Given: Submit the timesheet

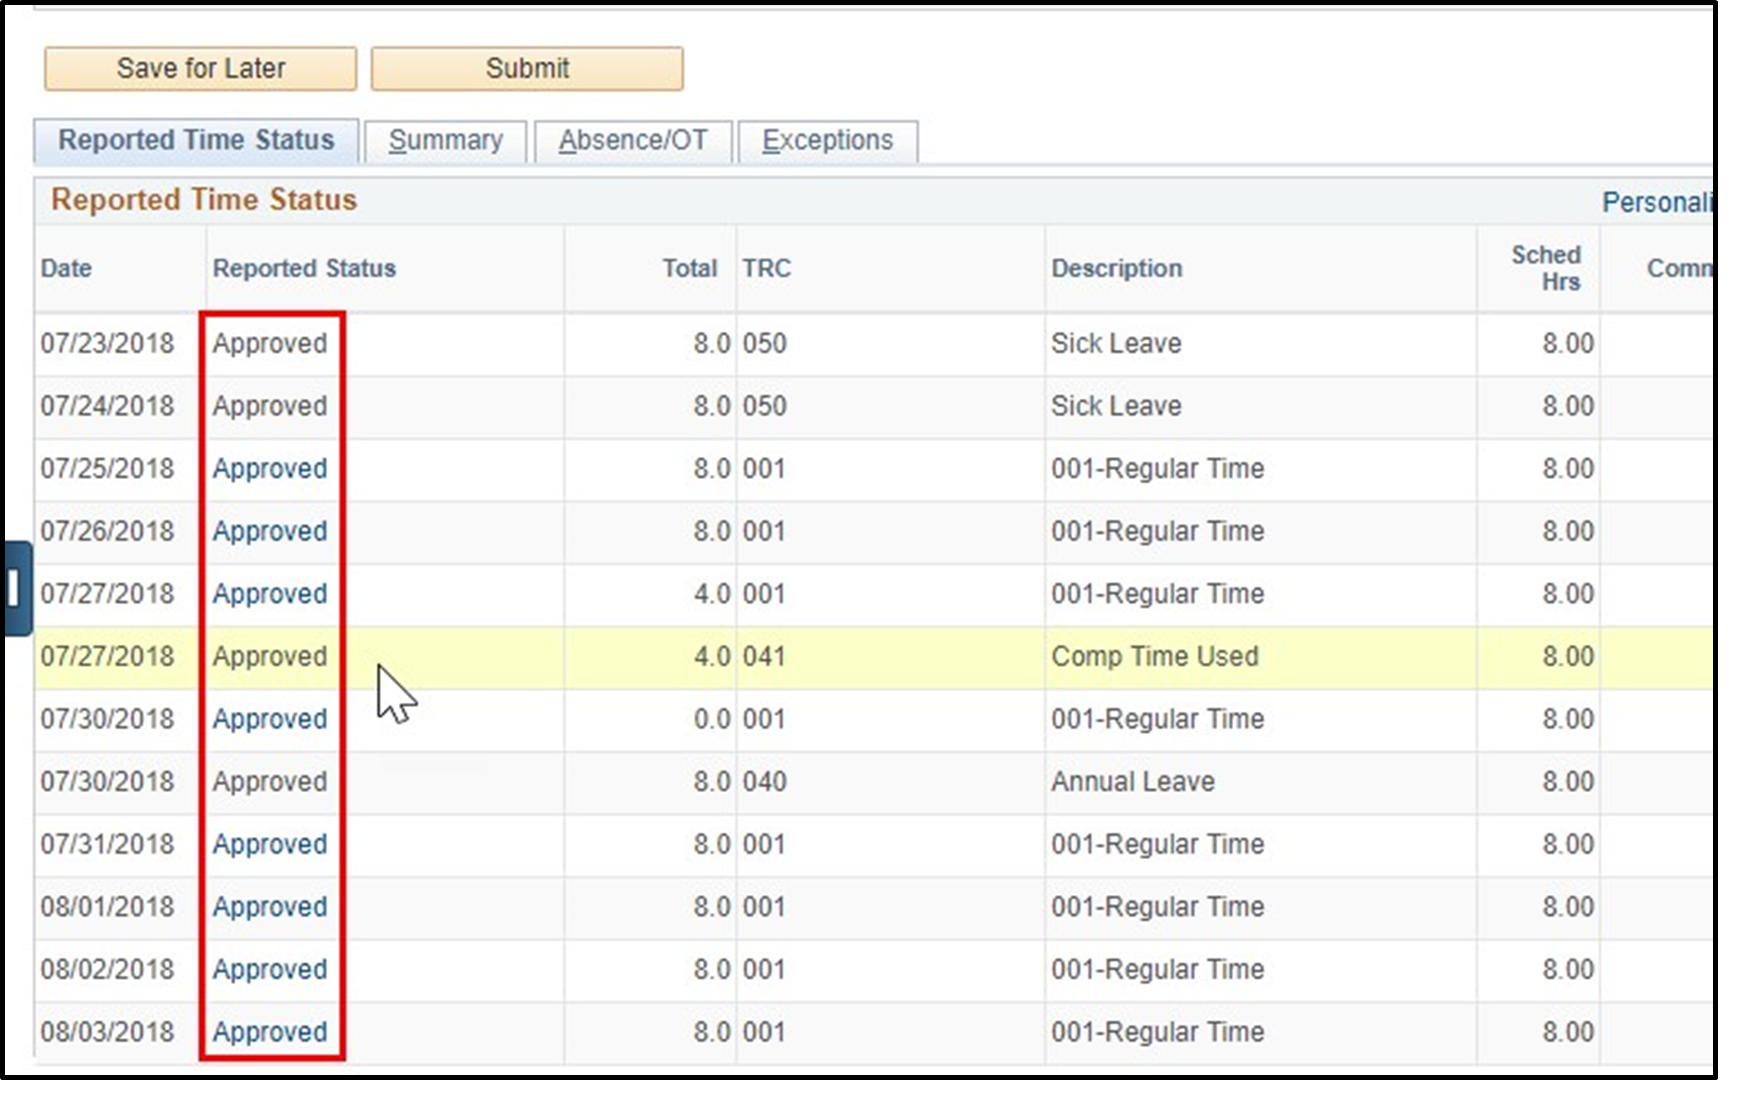Looking at the screenshot, I should [x=527, y=68].
